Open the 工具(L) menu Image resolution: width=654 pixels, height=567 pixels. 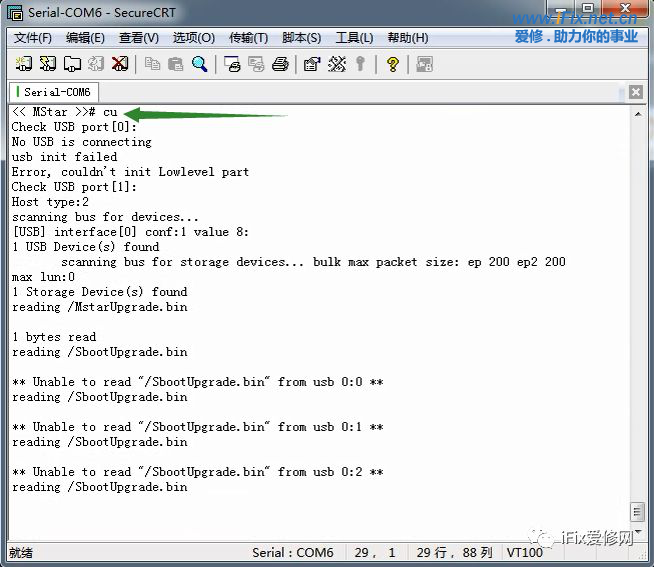[354, 38]
